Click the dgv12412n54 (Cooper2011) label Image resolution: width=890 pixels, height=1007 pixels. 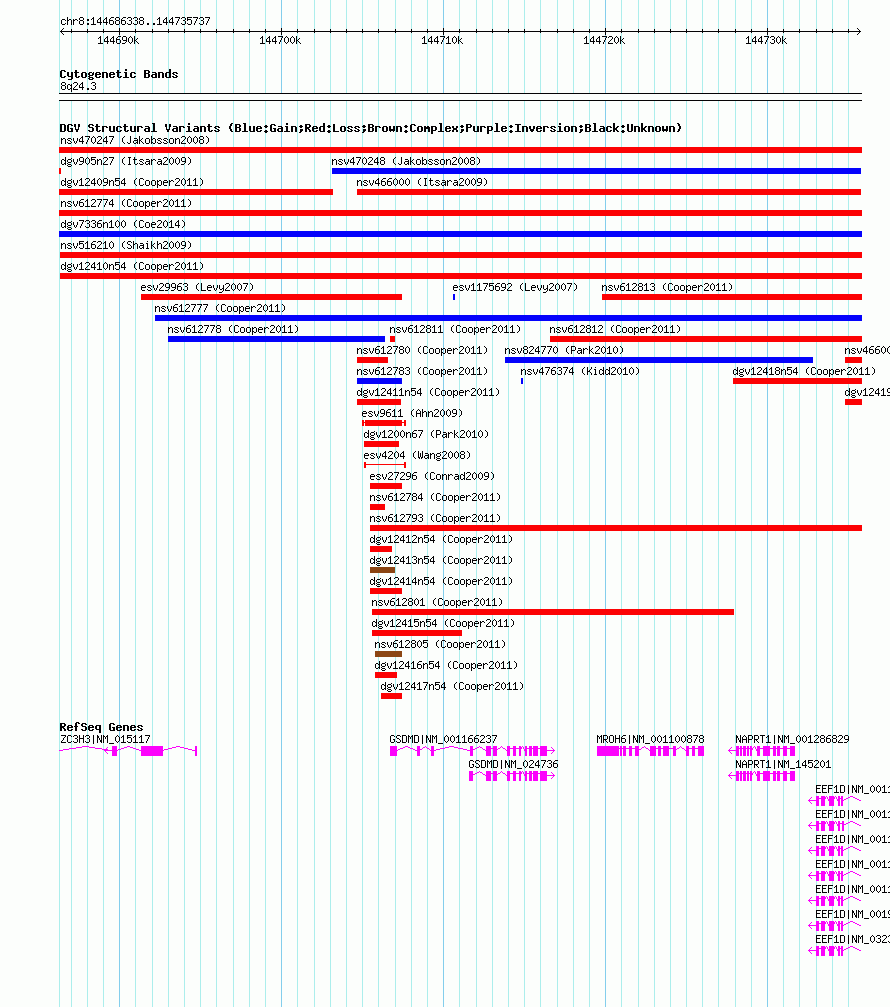[x=441, y=539]
